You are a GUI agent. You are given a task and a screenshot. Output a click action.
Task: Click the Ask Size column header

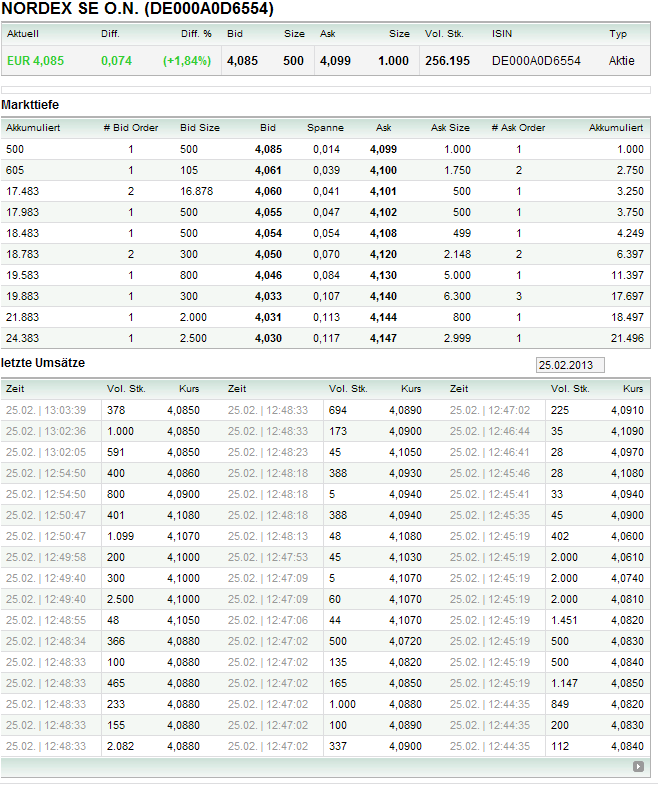450,128
